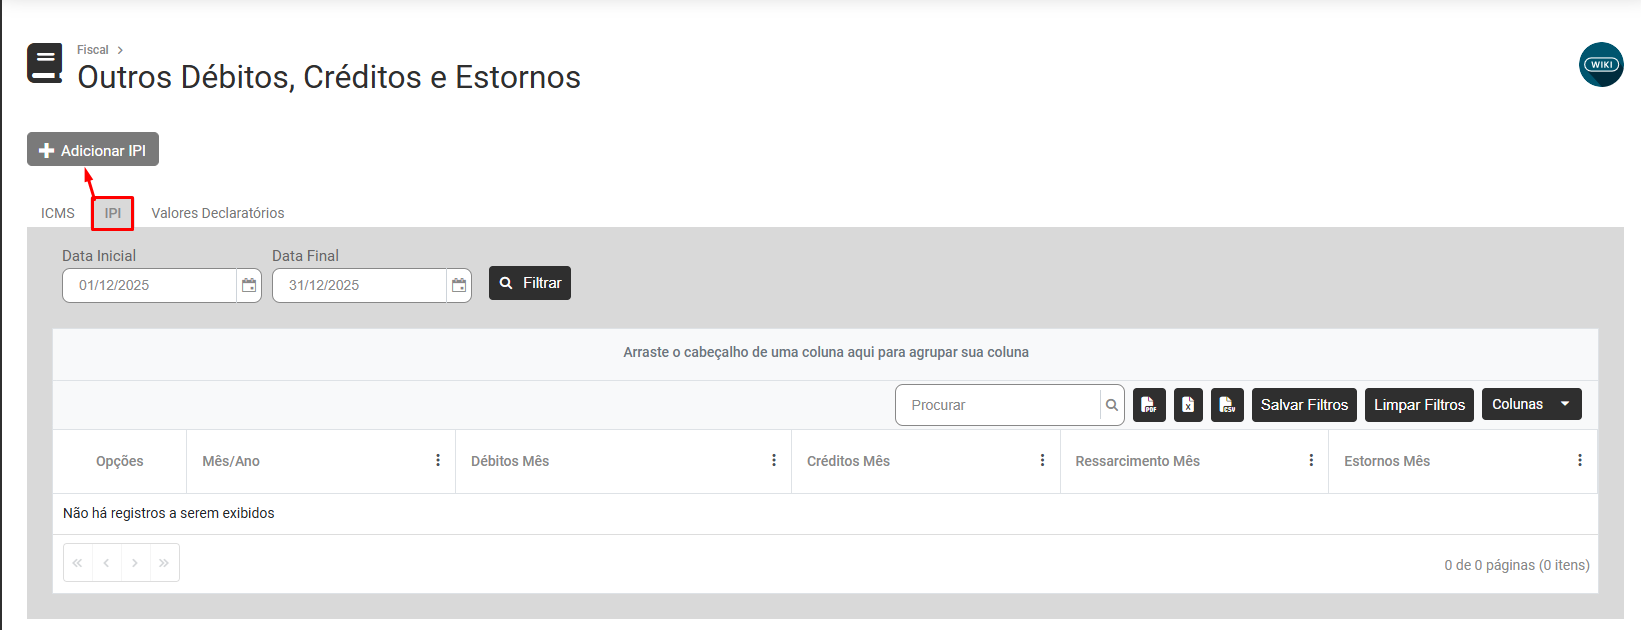1641x630 pixels.
Task: Sort by Ressarcimento Mês column header
Action: pyautogui.click(x=1137, y=461)
